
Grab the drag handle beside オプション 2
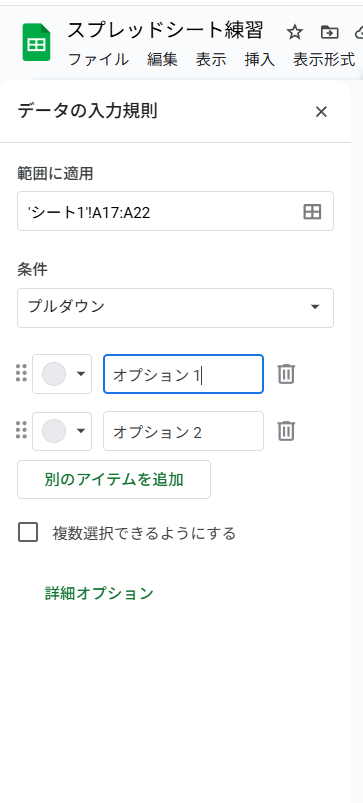click(21, 430)
